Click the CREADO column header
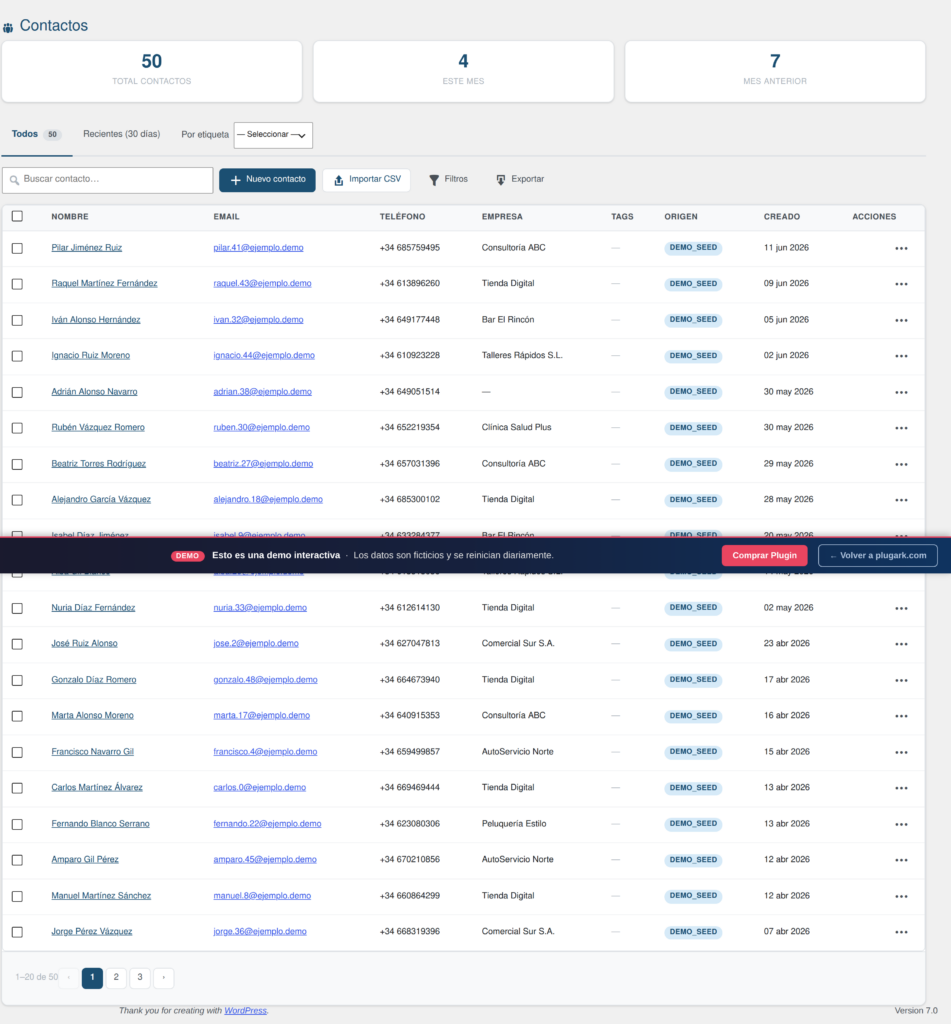Screen dimensions: 951x1024 (782, 217)
